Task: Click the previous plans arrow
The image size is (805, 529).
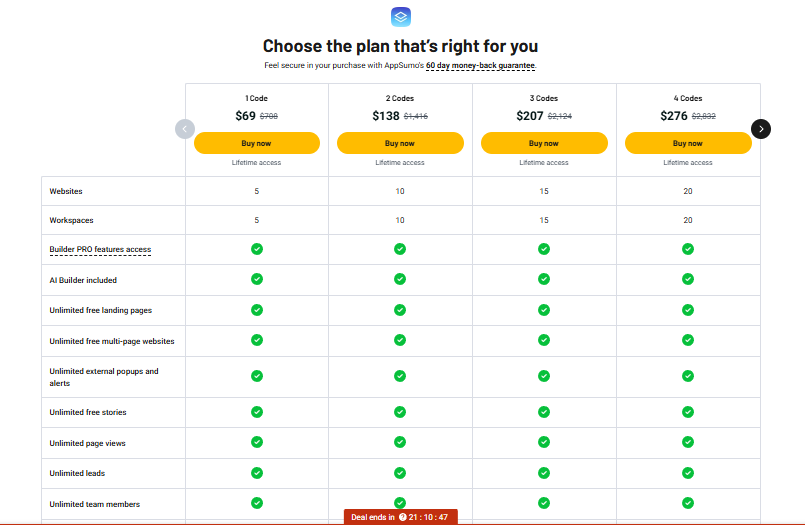Action: point(185,129)
